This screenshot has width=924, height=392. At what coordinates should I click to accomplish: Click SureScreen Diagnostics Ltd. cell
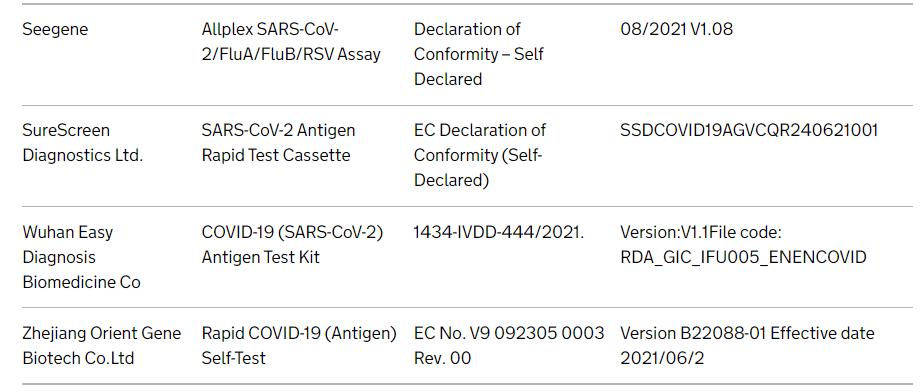[x=82, y=143]
